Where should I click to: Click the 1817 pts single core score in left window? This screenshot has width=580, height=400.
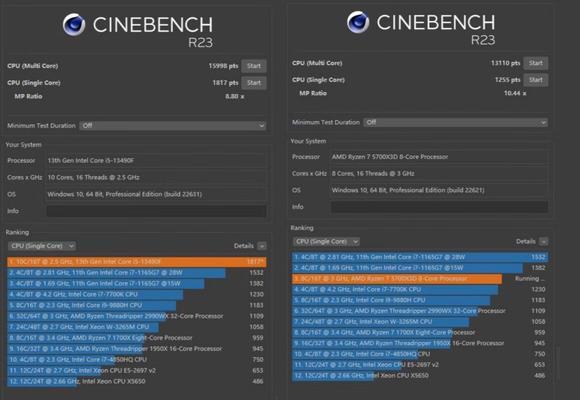coord(225,83)
